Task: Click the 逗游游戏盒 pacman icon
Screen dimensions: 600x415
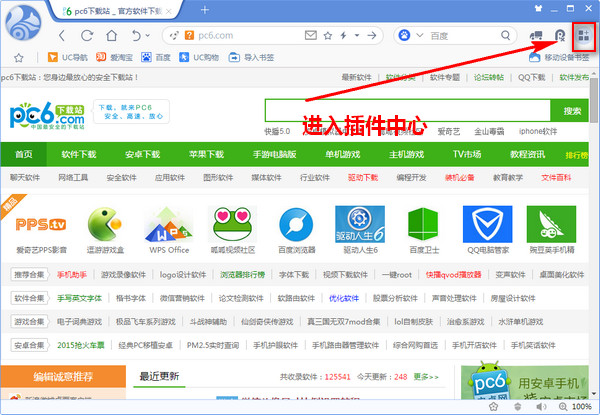Action: [x=104, y=224]
